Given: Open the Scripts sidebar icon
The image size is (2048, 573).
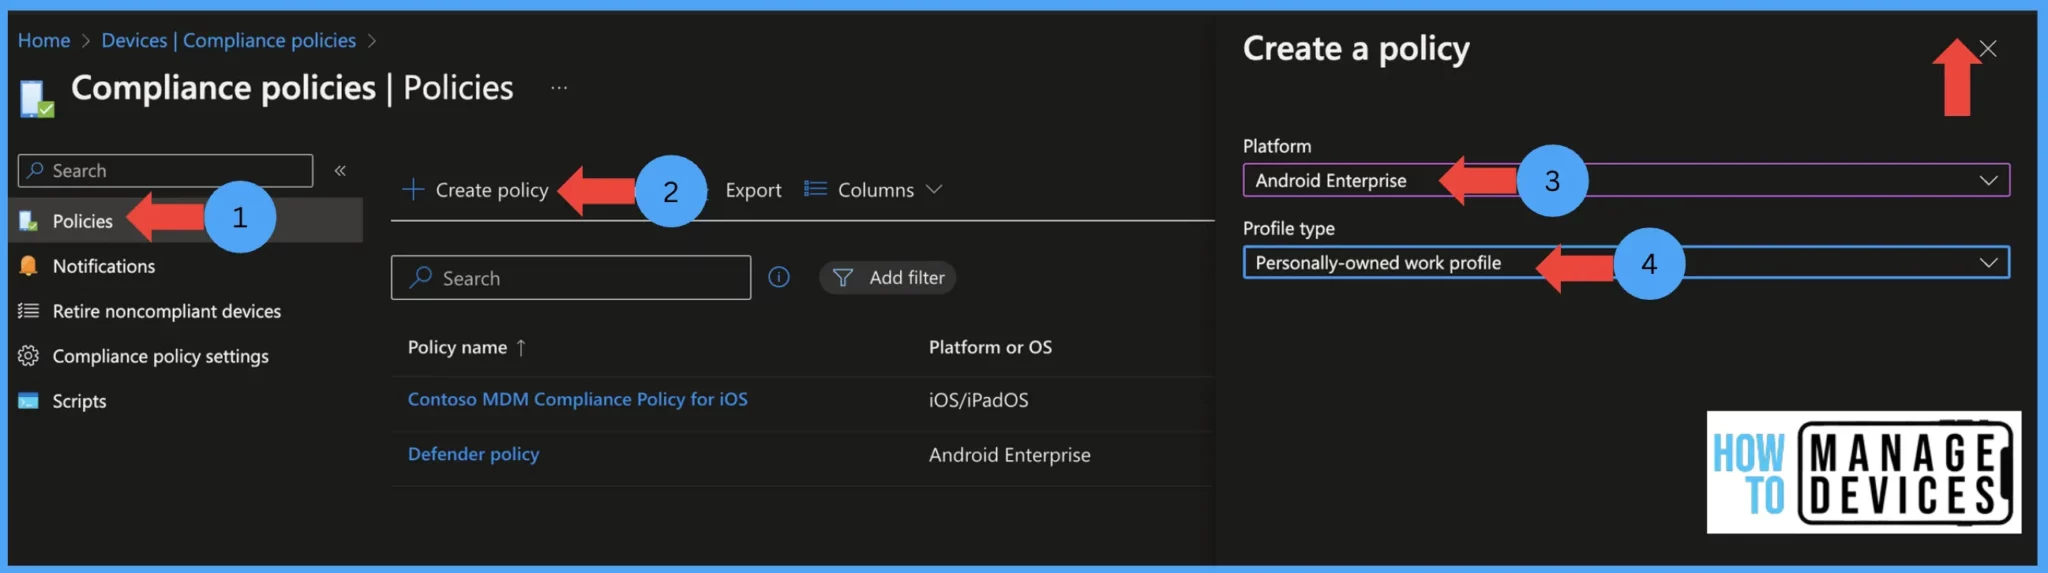Looking at the screenshot, I should [28, 401].
